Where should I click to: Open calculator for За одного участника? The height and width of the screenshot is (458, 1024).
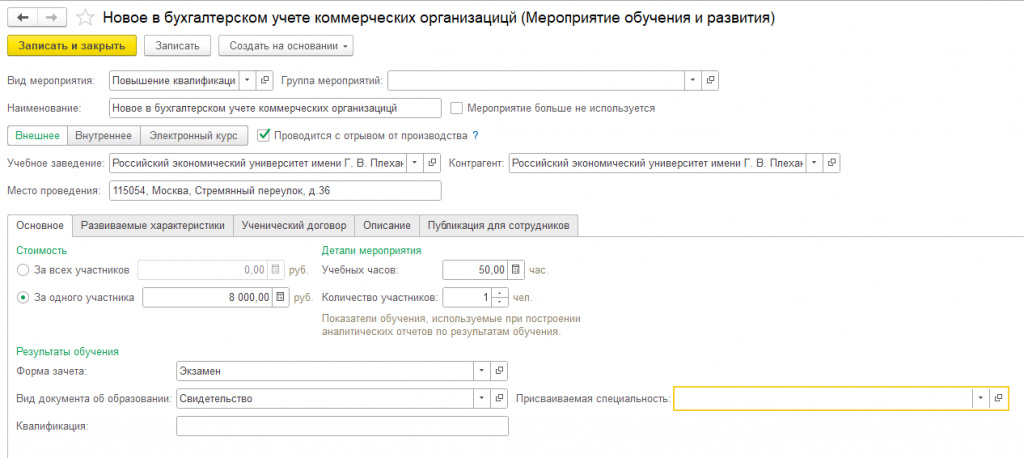coord(280,297)
